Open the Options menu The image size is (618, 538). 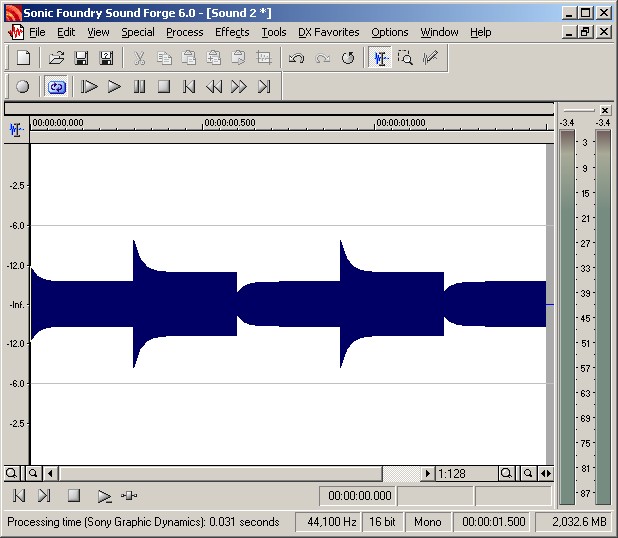[x=390, y=32]
